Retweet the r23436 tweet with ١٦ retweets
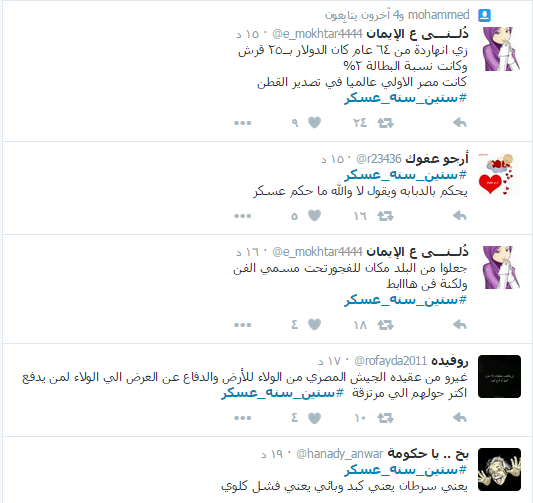Screen dimensions: 533x503 385,216
